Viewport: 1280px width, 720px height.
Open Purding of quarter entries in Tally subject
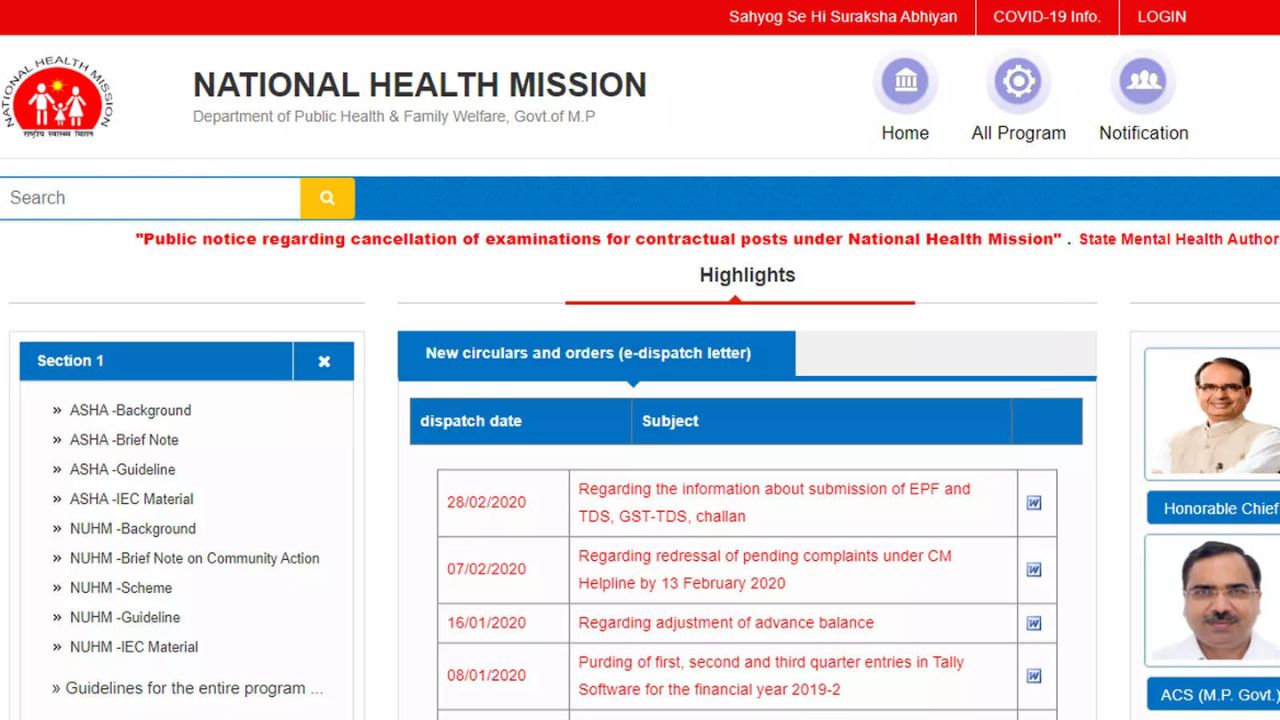tap(771, 676)
